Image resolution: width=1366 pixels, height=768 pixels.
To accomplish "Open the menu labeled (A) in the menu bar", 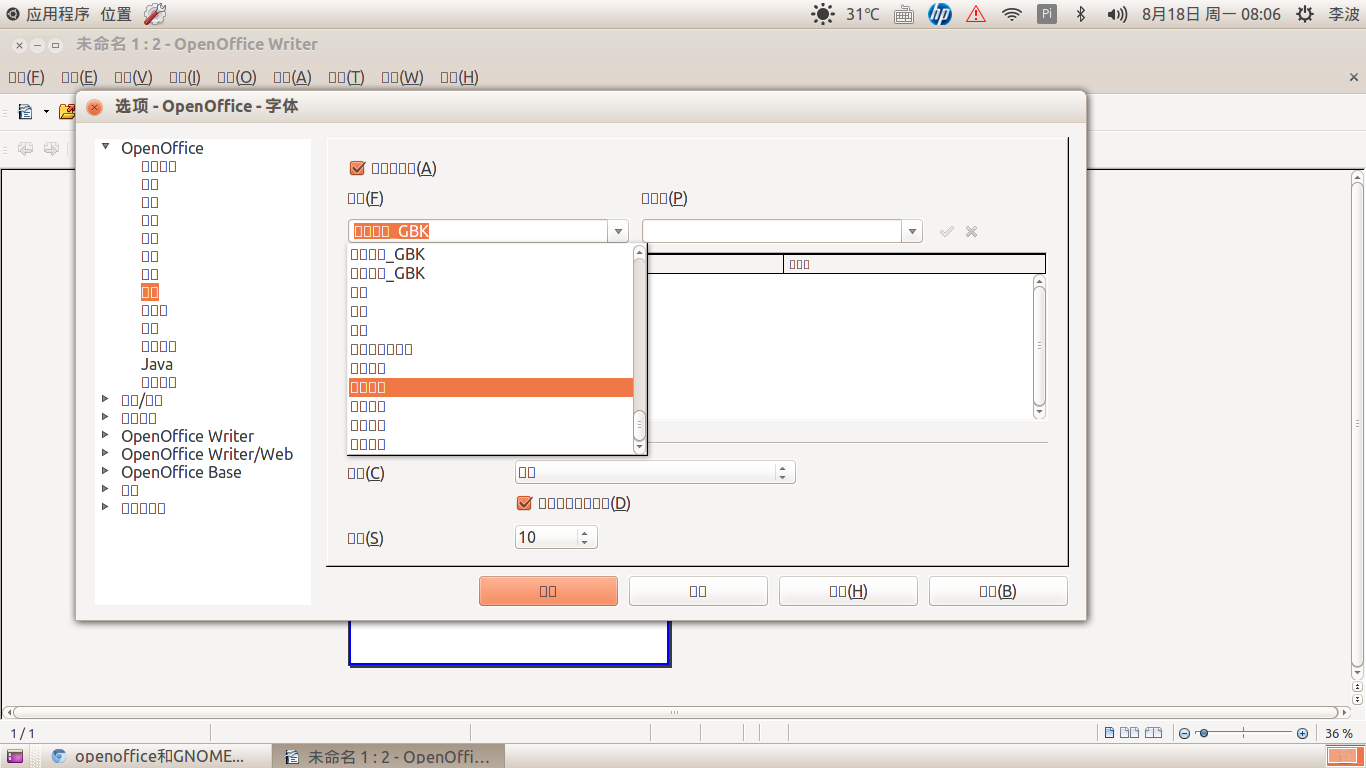I will tap(292, 77).
